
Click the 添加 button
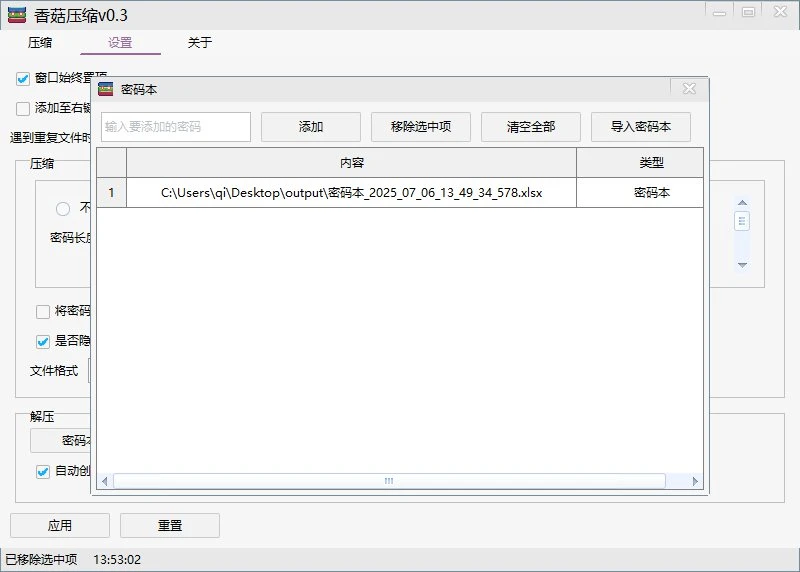(310, 127)
